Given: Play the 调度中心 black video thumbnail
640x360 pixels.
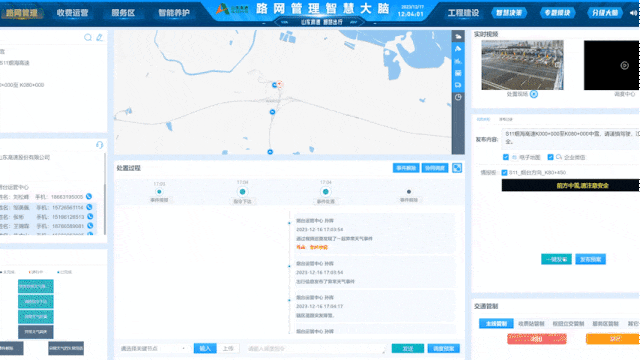Looking at the screenshot, I should tap(624, 65).
